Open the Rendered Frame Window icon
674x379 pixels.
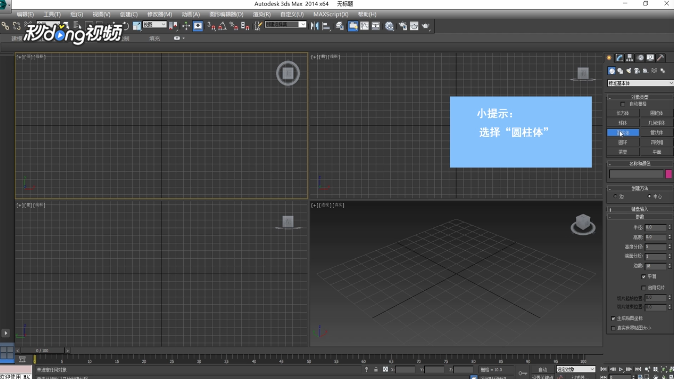(x=414, y=26)
